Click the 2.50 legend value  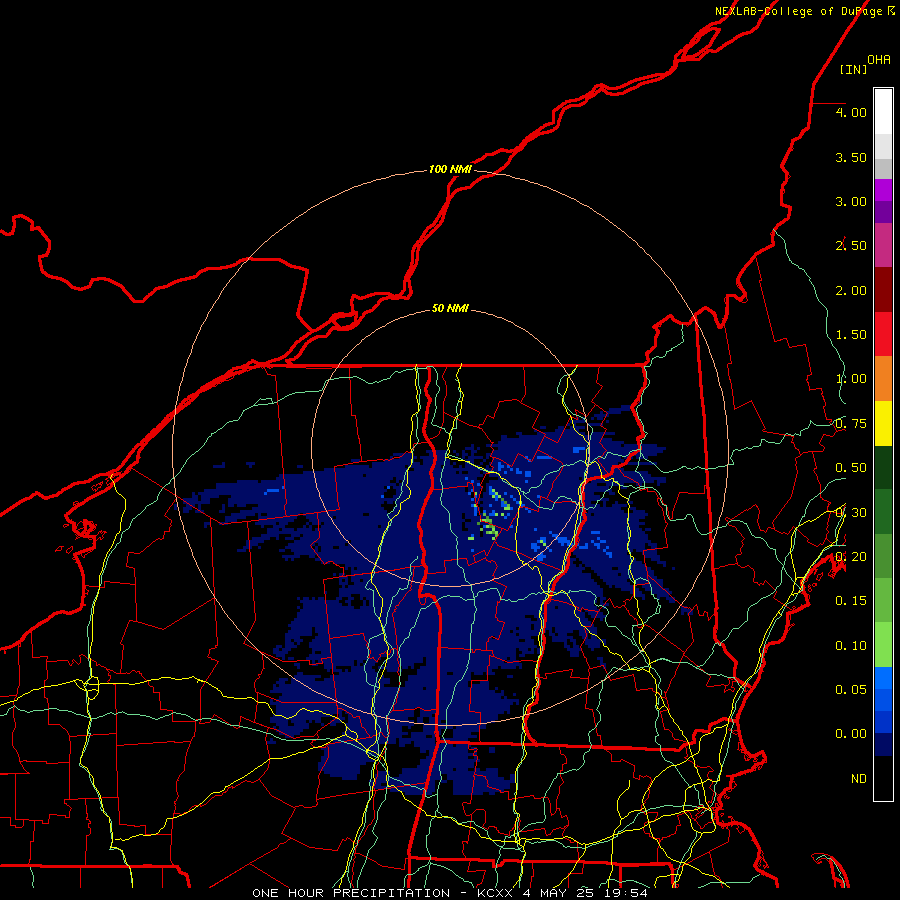click(x=851, y=246)
